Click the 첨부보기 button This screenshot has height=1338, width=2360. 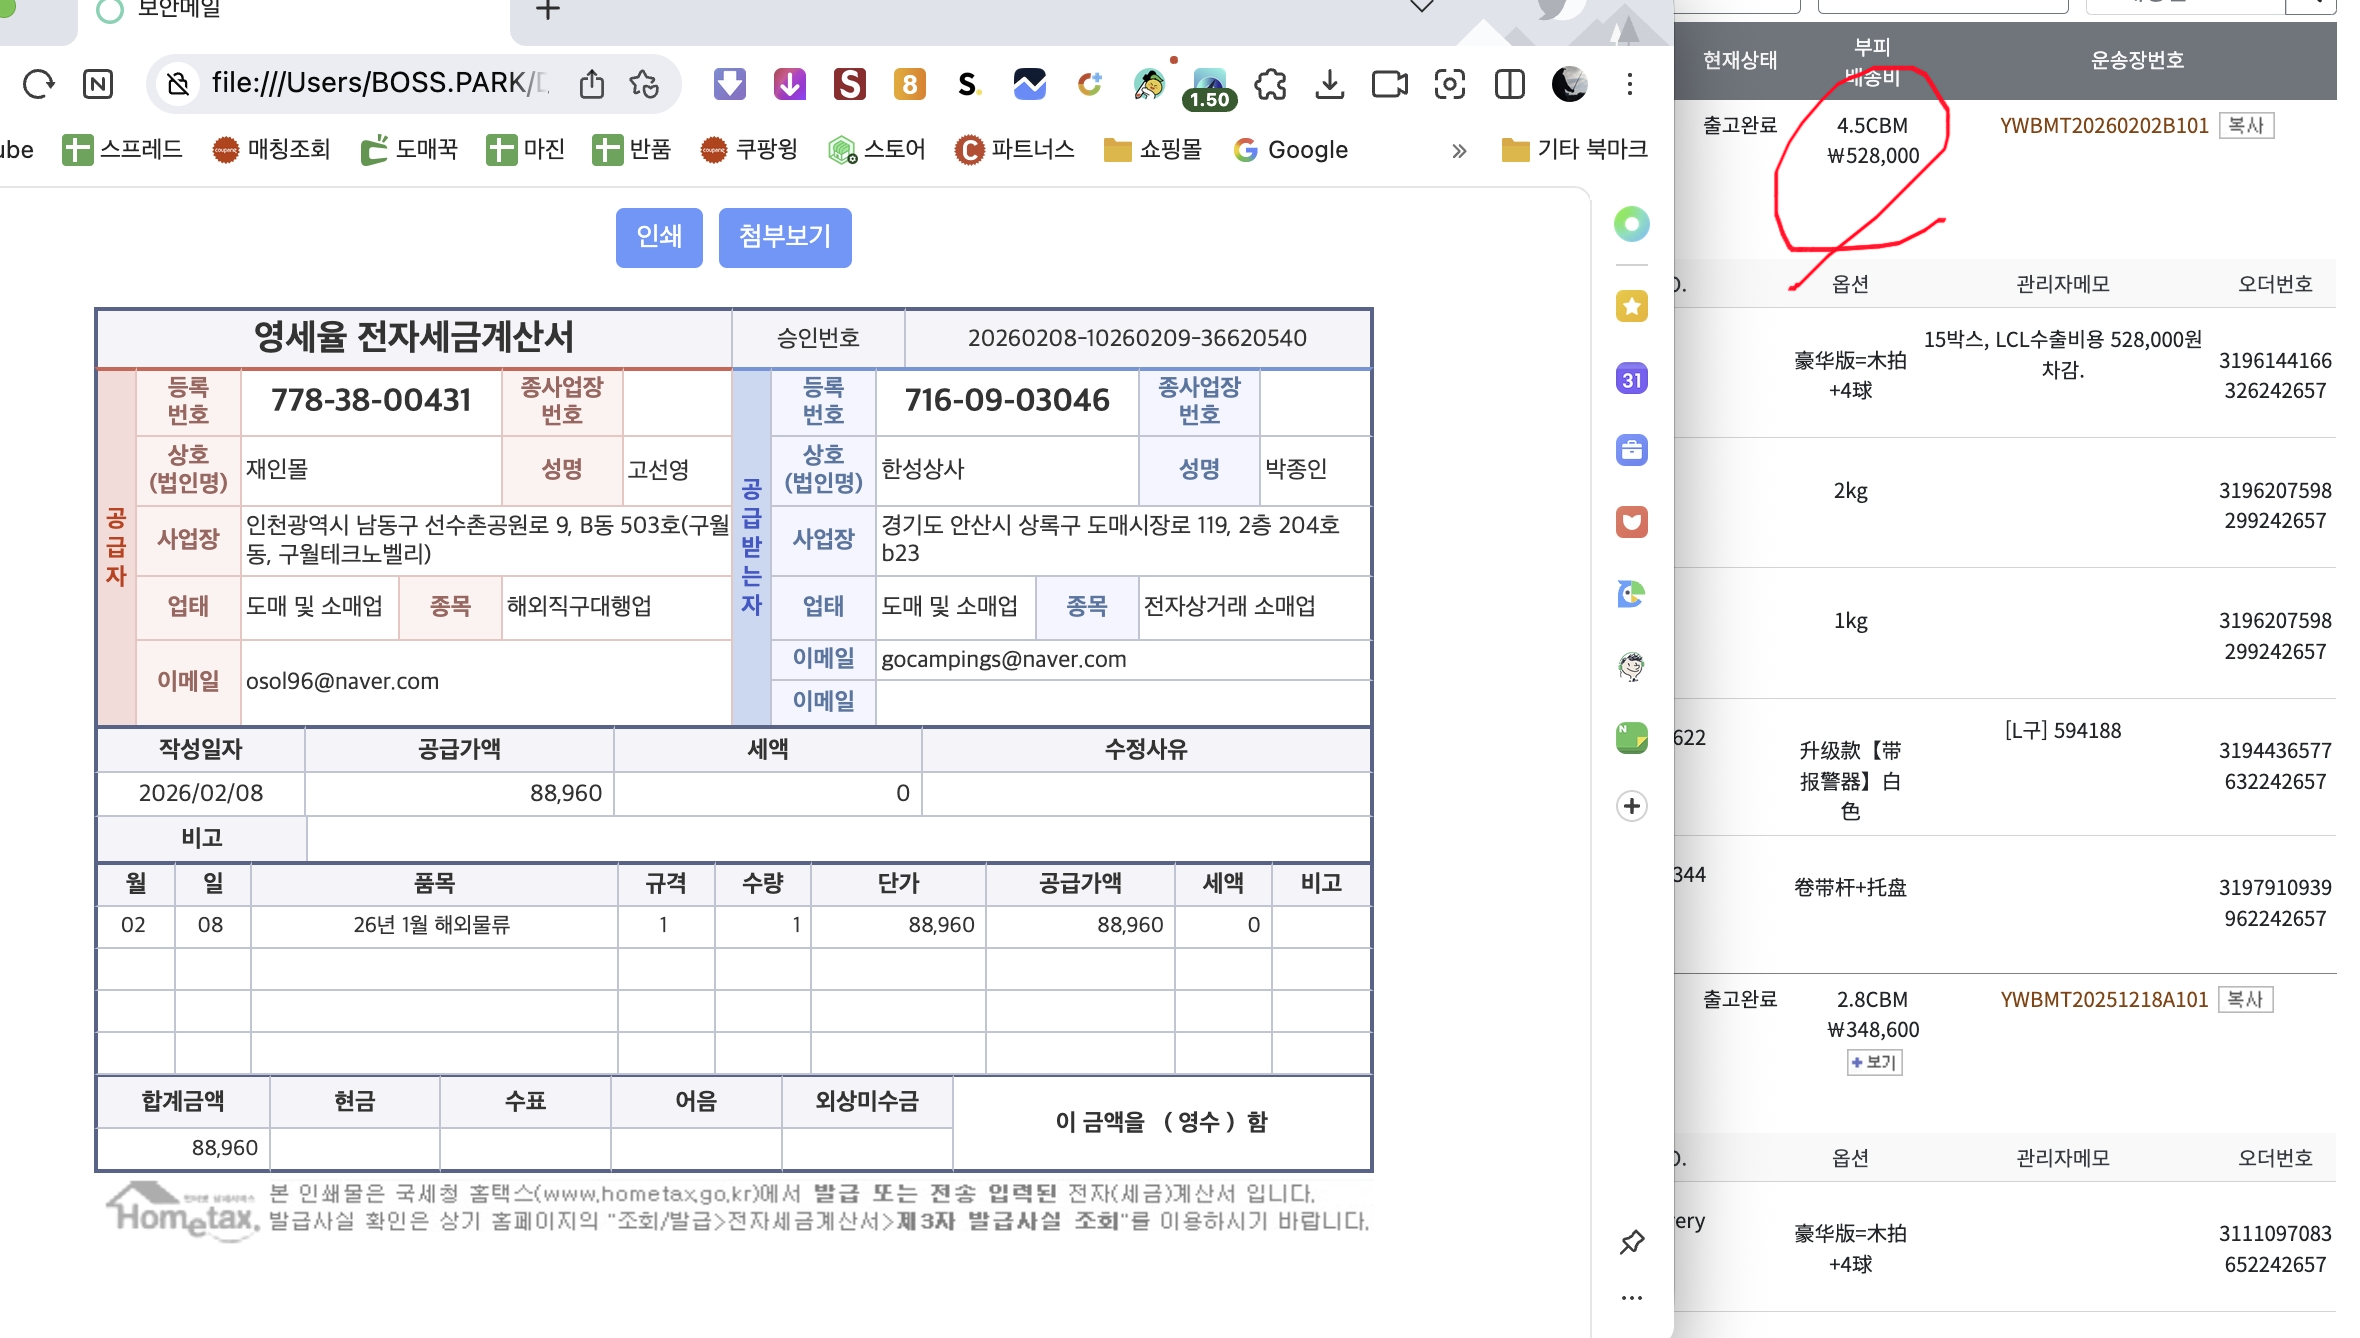[x=785, y=237]
